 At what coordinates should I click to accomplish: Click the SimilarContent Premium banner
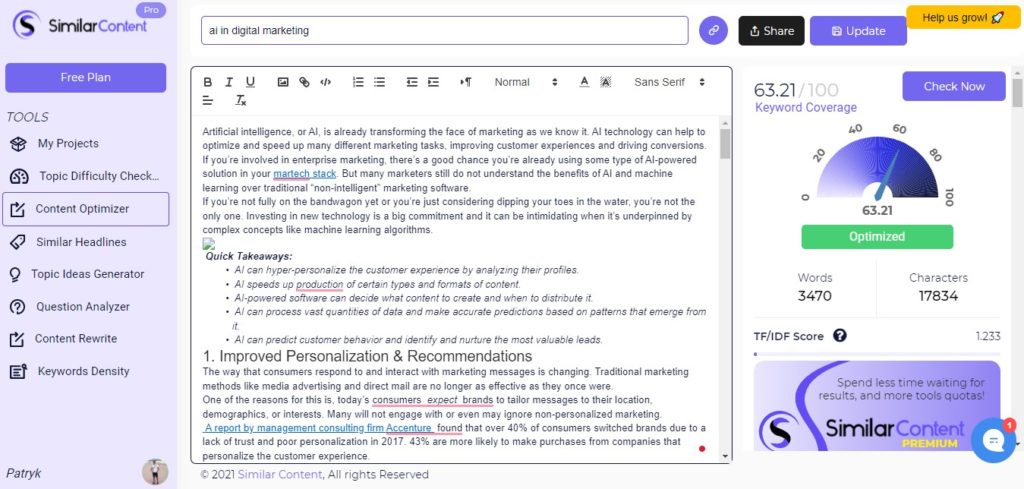[x=876, y=405]
